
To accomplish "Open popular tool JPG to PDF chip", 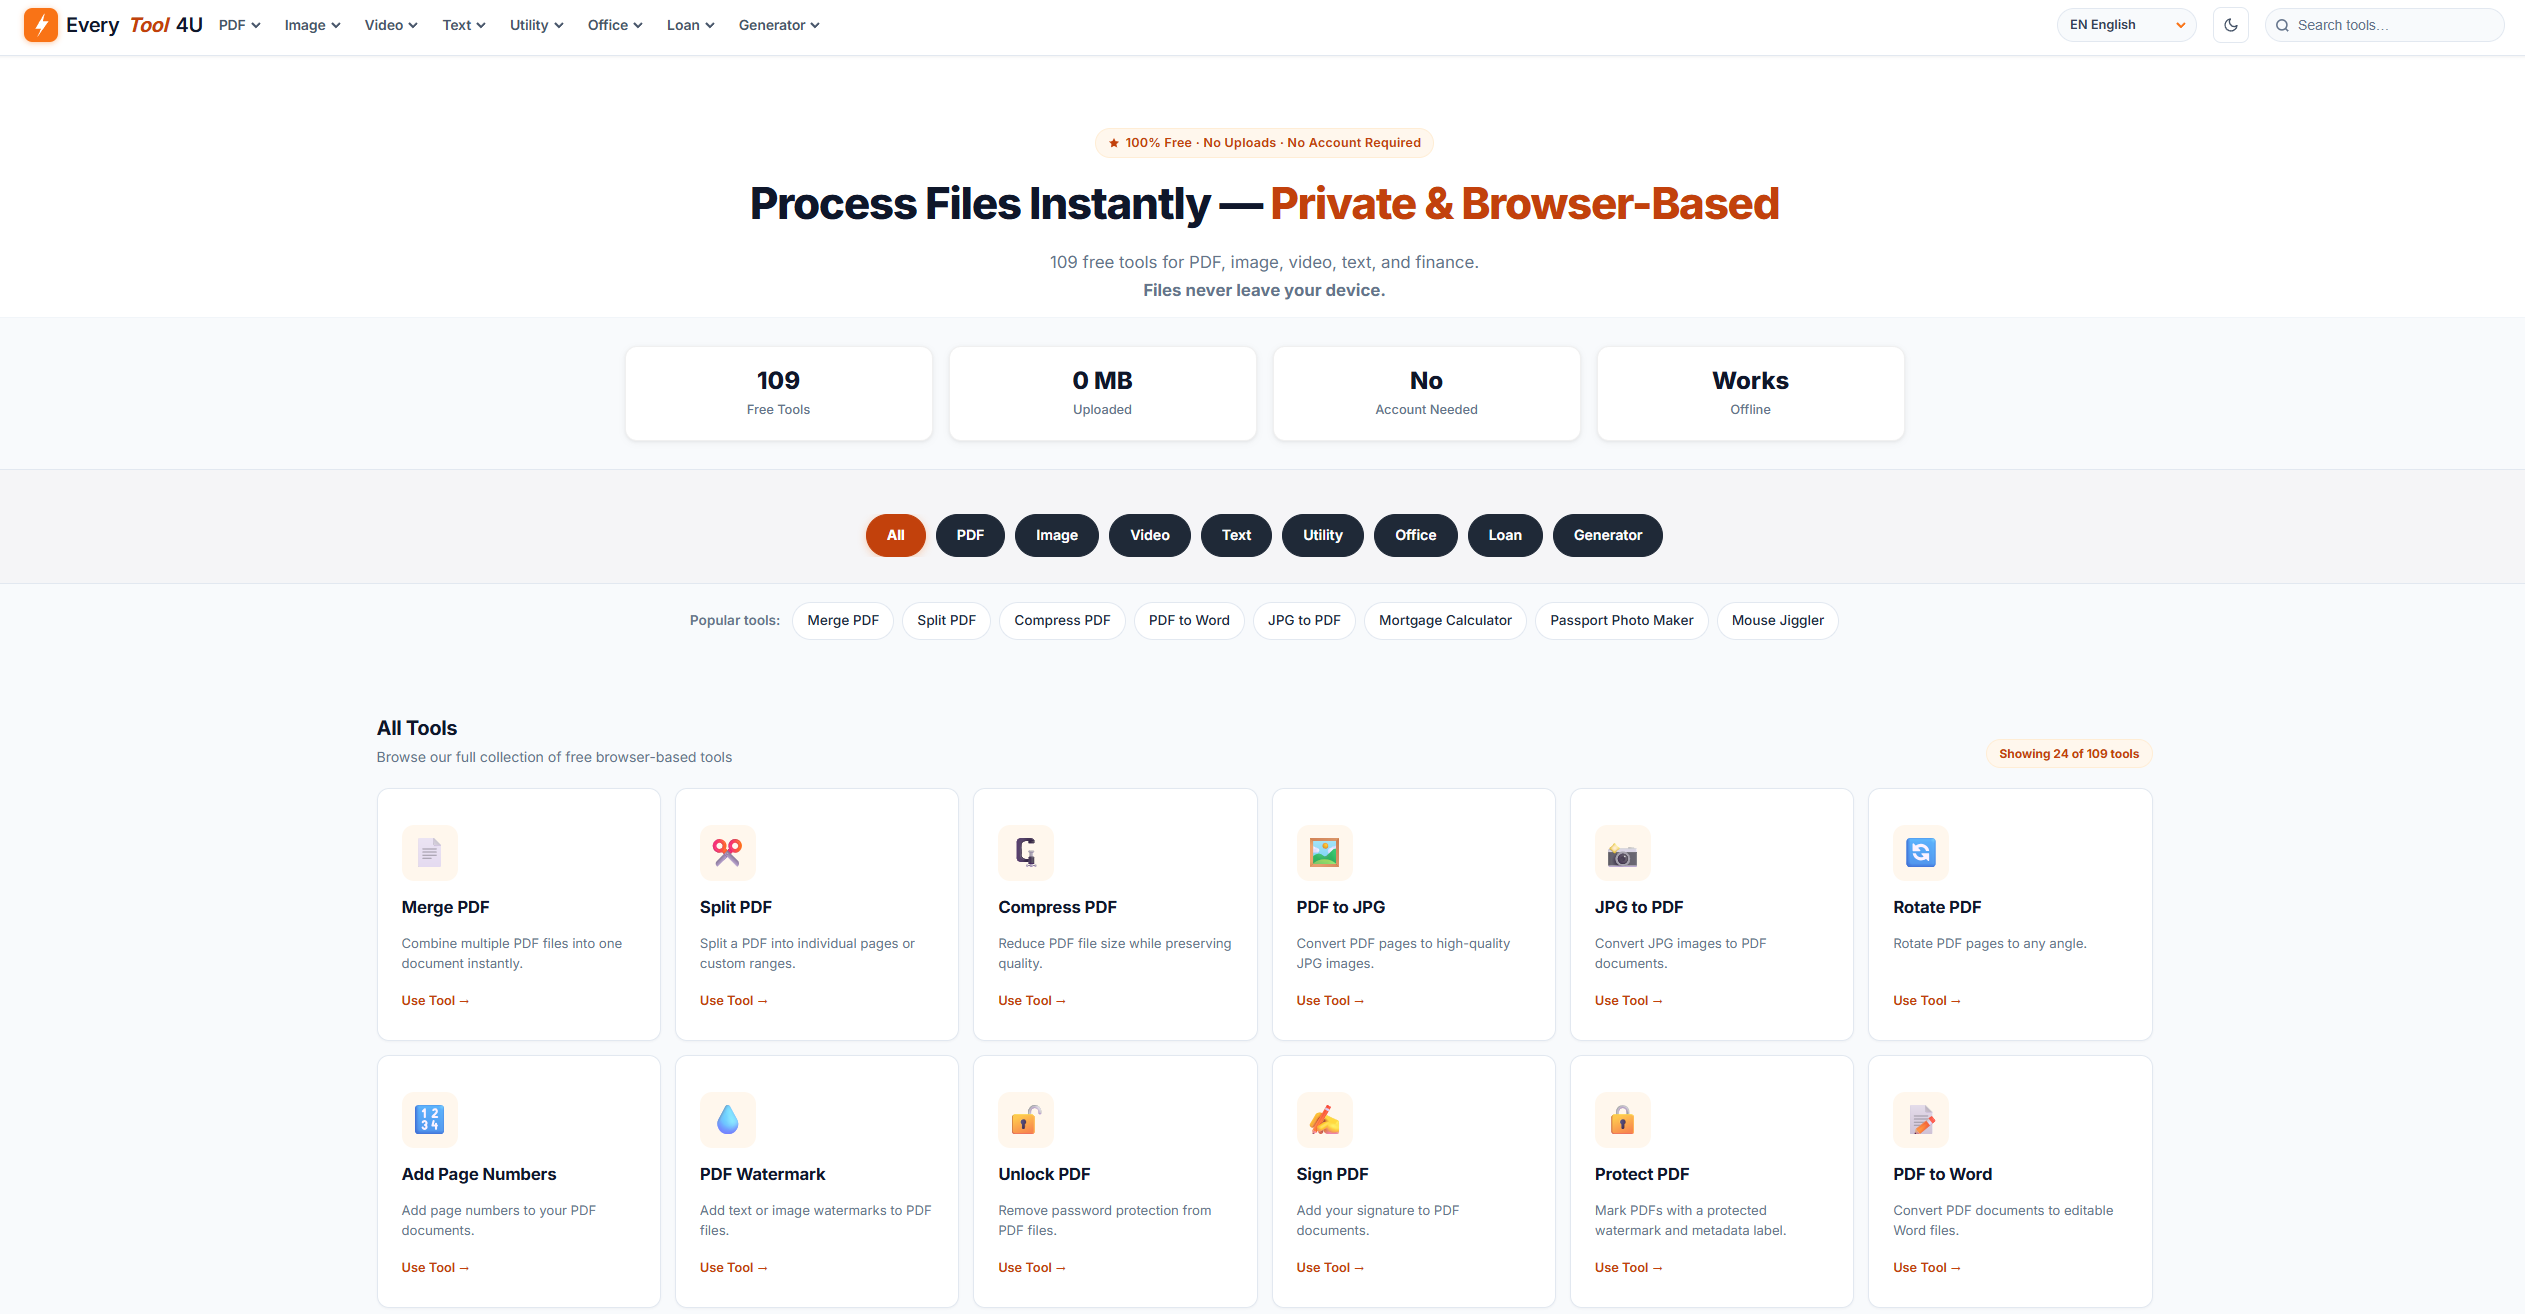I will 1304,621.
